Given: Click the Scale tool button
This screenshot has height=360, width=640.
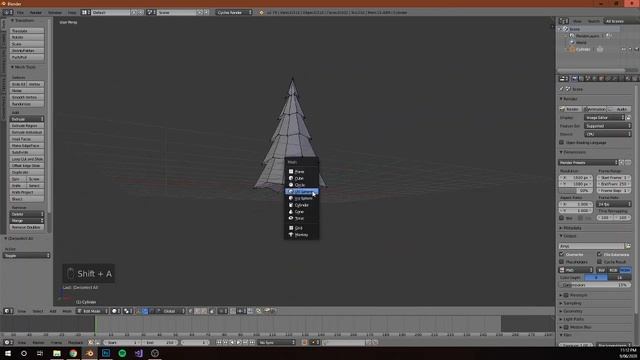Looking at the screenshot, I should coord(27,44).
